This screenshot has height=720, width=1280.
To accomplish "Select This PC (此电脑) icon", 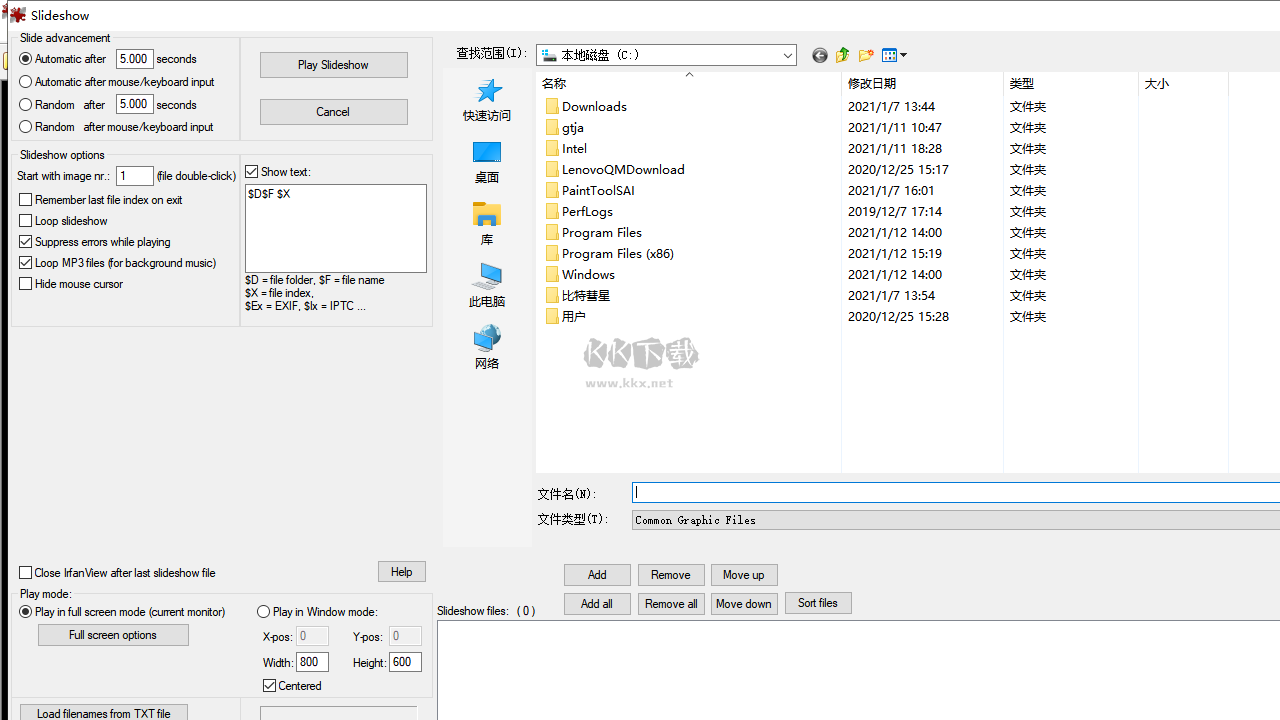I will (x=487, y=286).
